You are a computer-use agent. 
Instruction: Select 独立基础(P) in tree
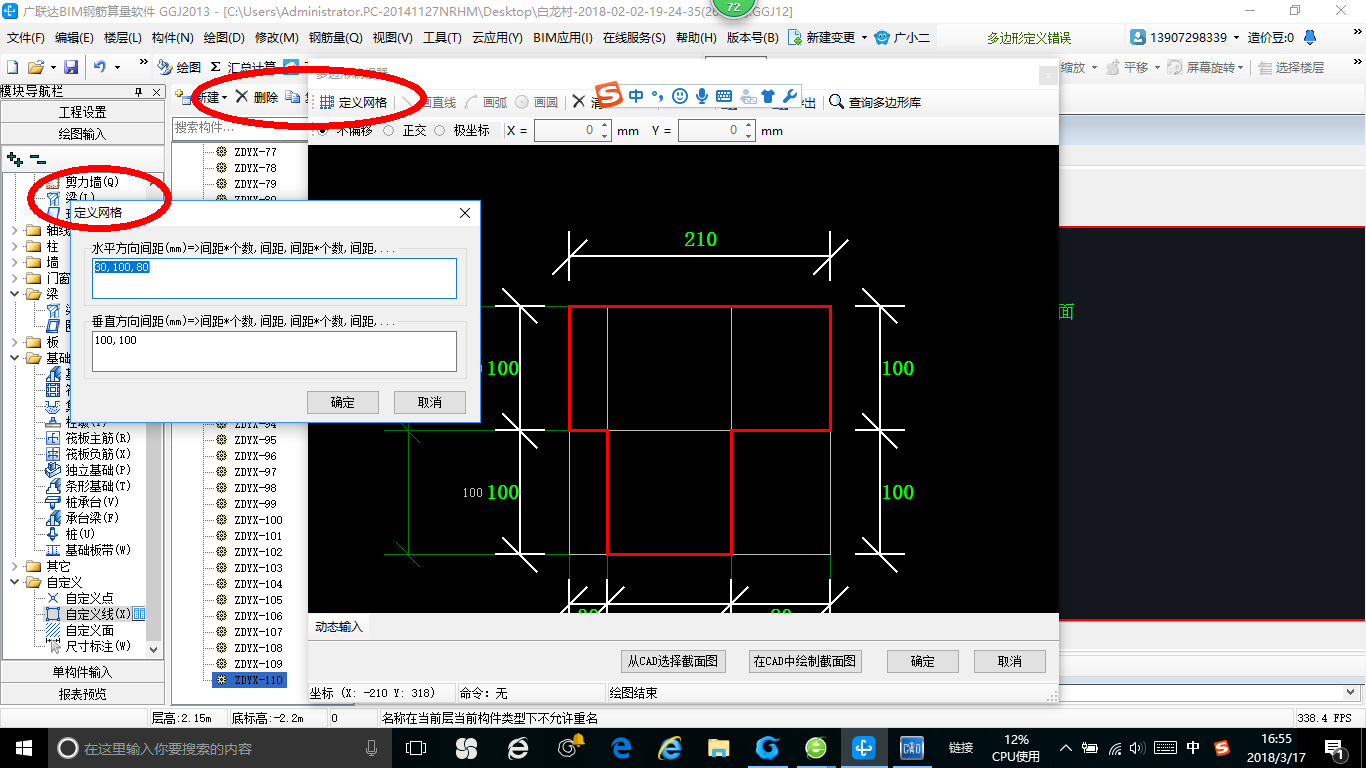point(89,470)
